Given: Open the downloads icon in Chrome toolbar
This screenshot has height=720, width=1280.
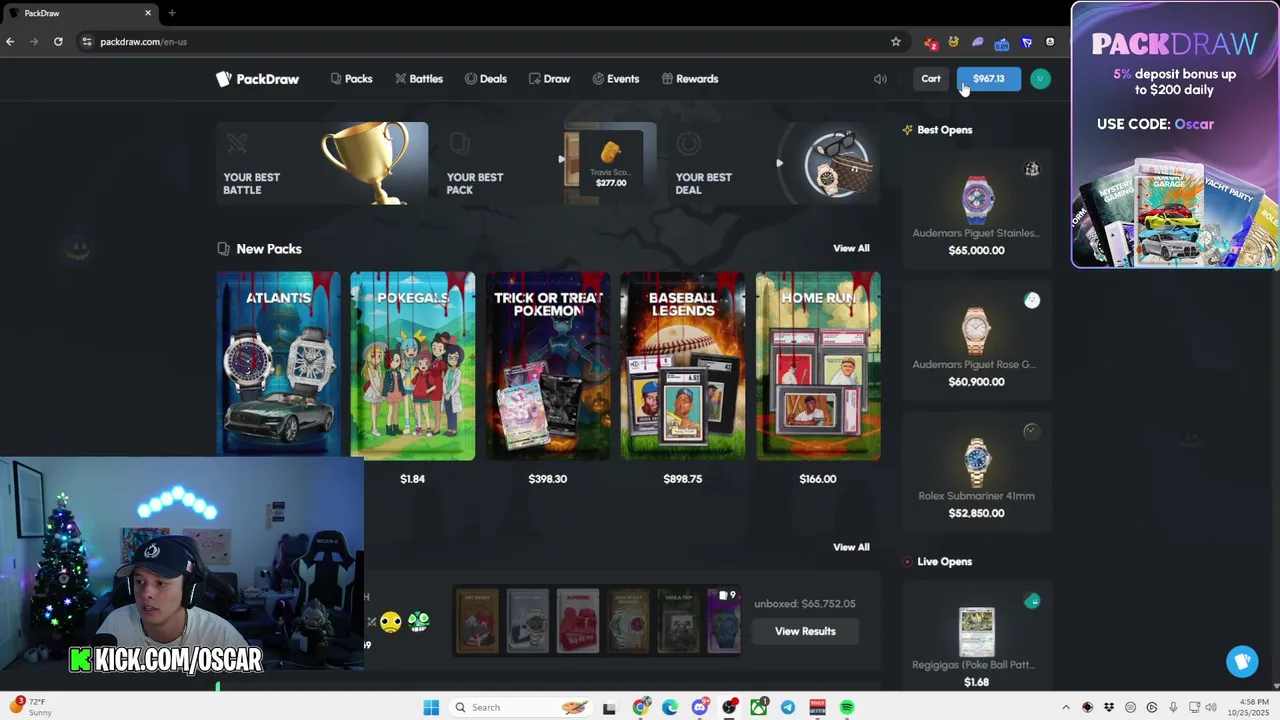Looking at the screenshot, I should (1050, 42).
